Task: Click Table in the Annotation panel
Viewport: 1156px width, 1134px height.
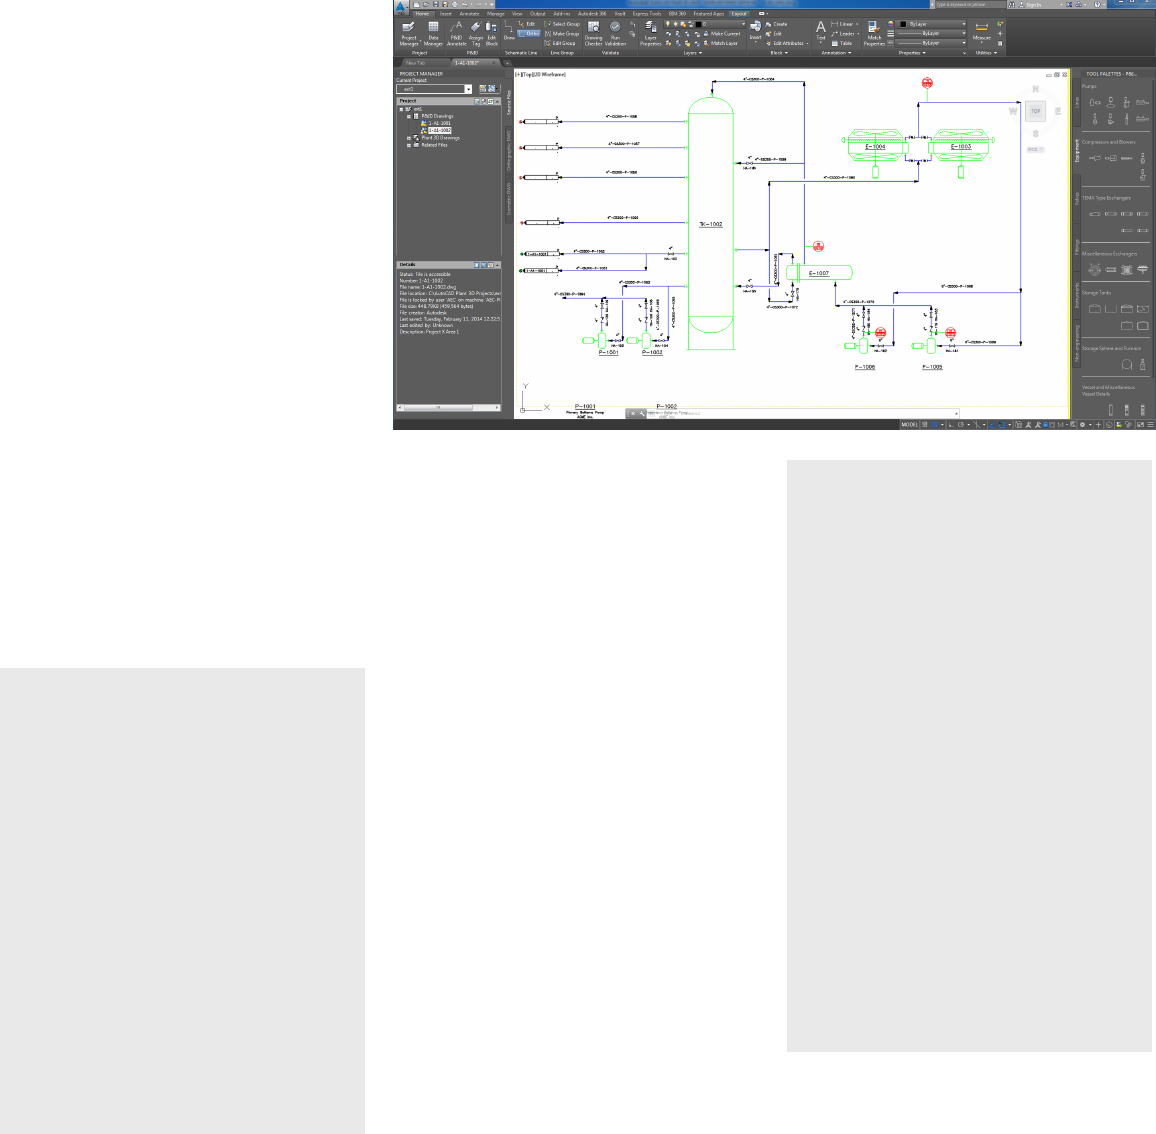Action: 842,44
